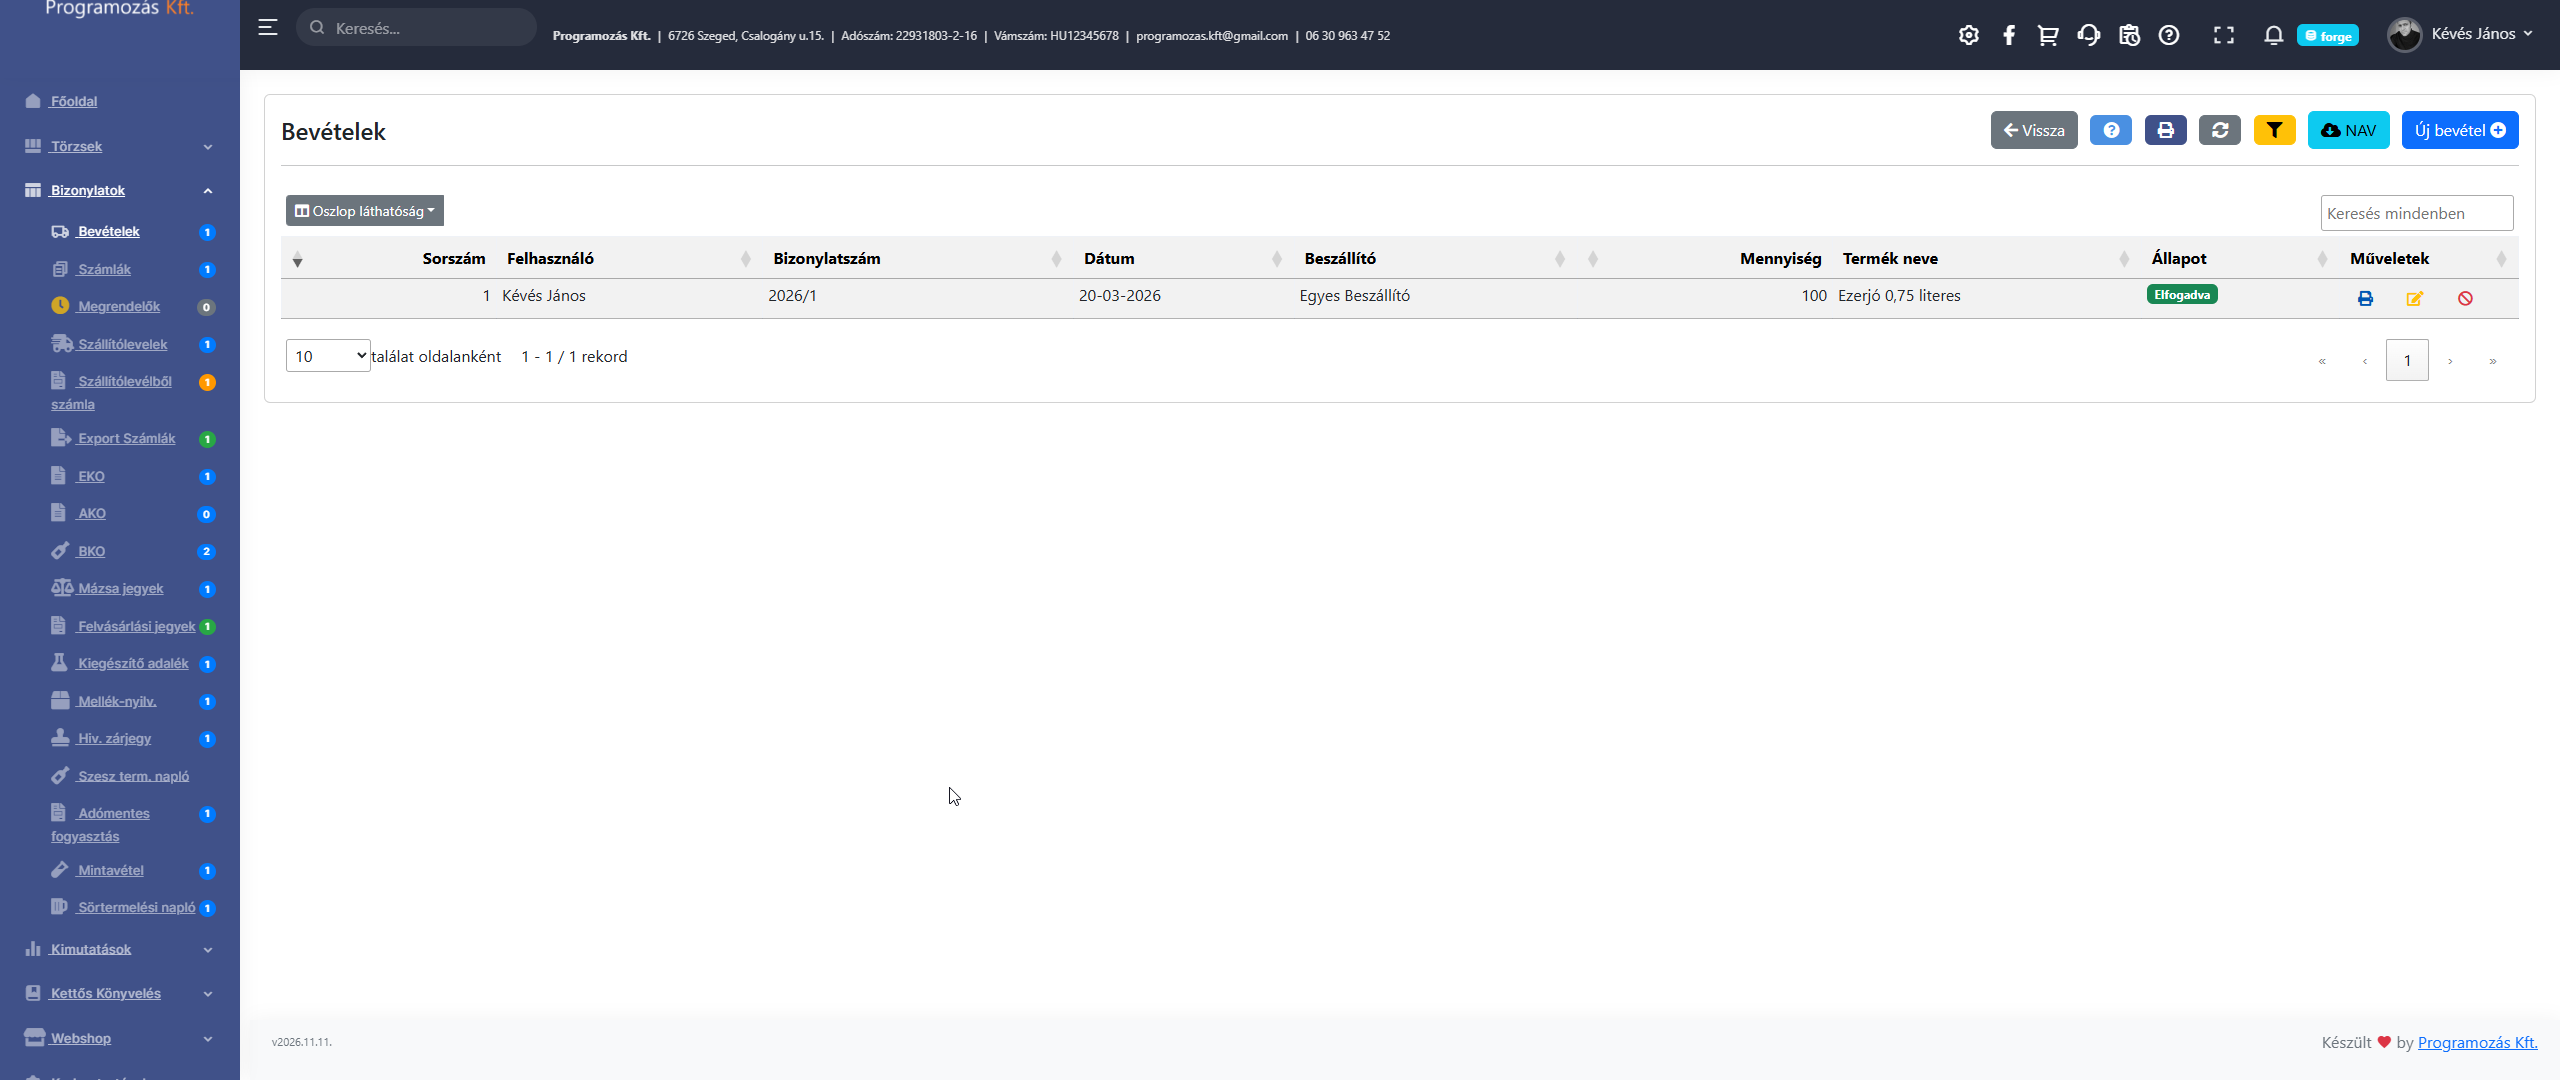
Task: Toggle sidebar with hamburger menu
Action: pos(268,28)
